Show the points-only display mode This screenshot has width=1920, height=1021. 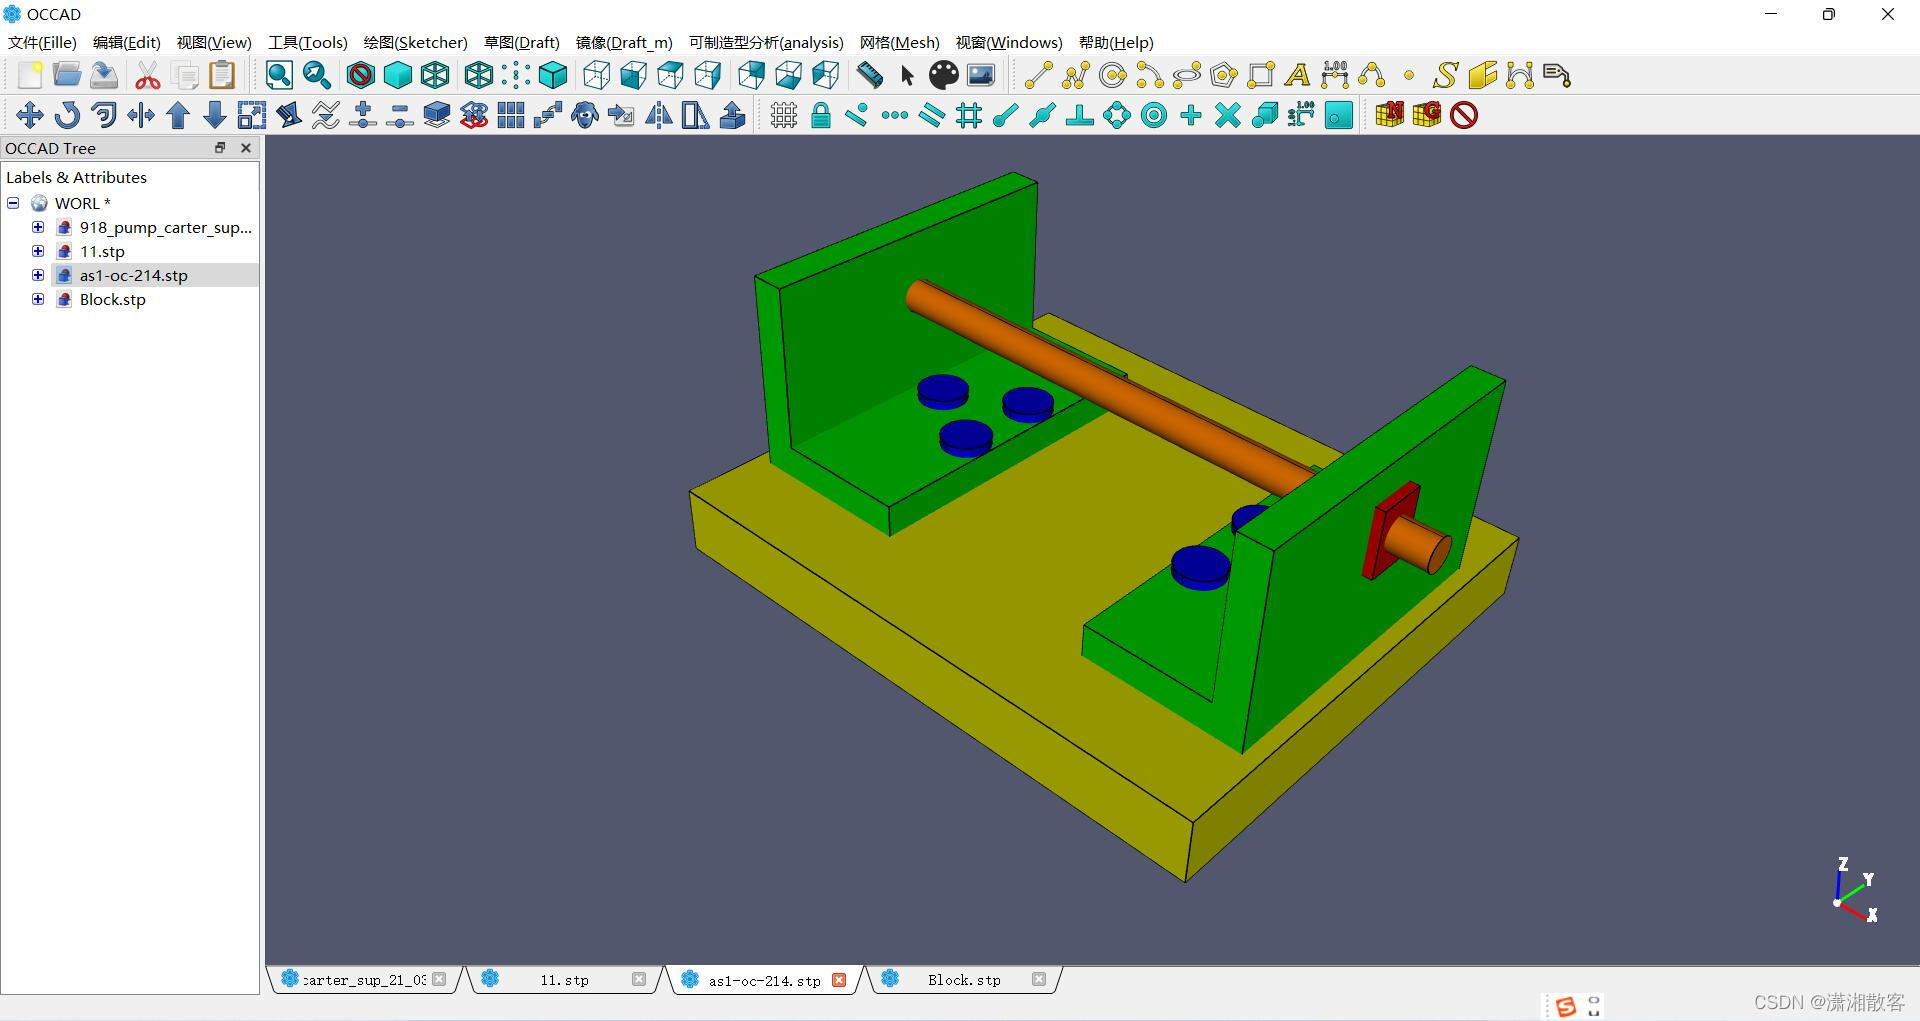point(516,75)
